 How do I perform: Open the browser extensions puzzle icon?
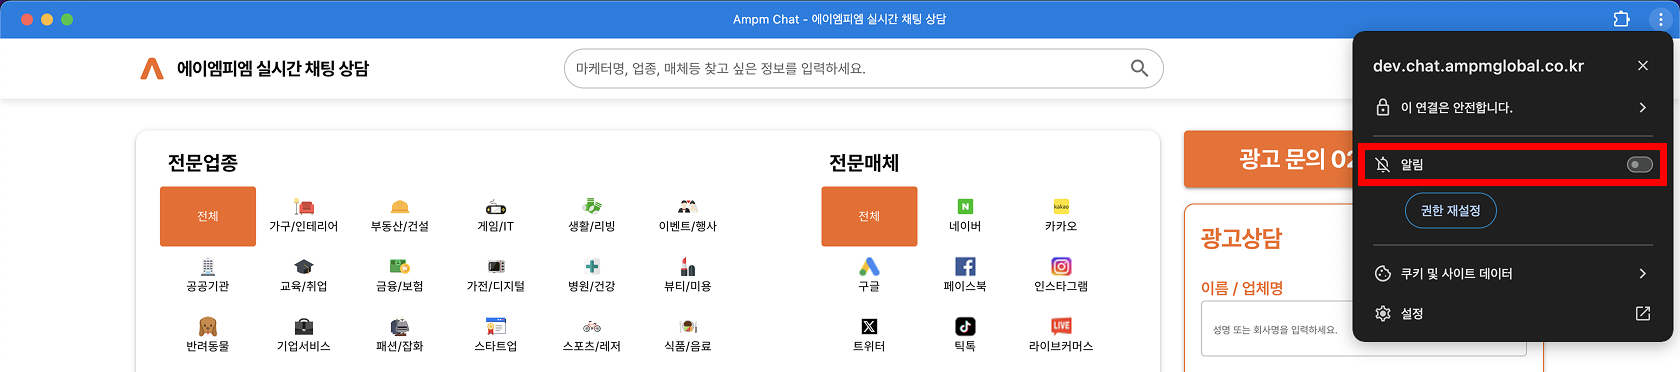click(1622, 19)
